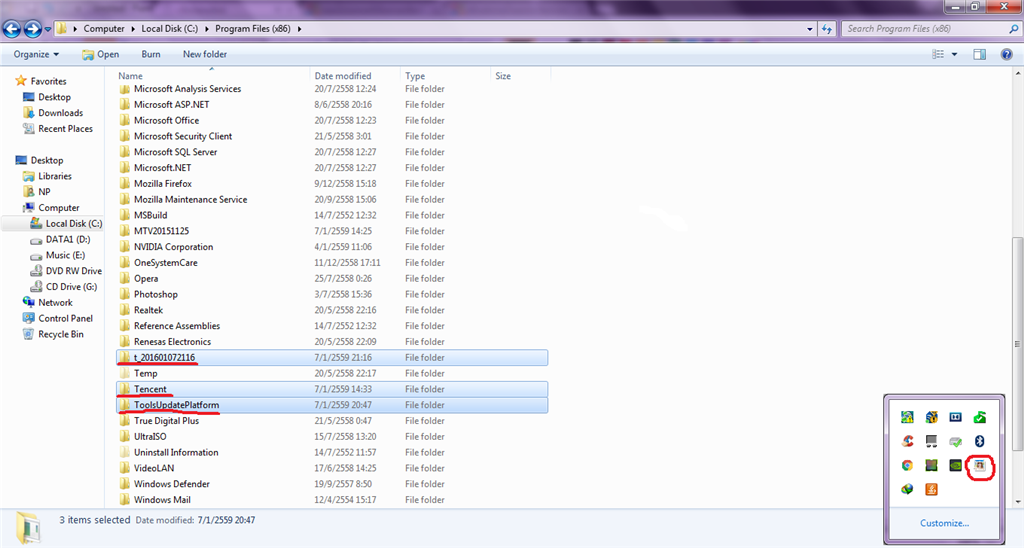Show the preview pane
Screen dimensions: 1024x548
[980, 54]
